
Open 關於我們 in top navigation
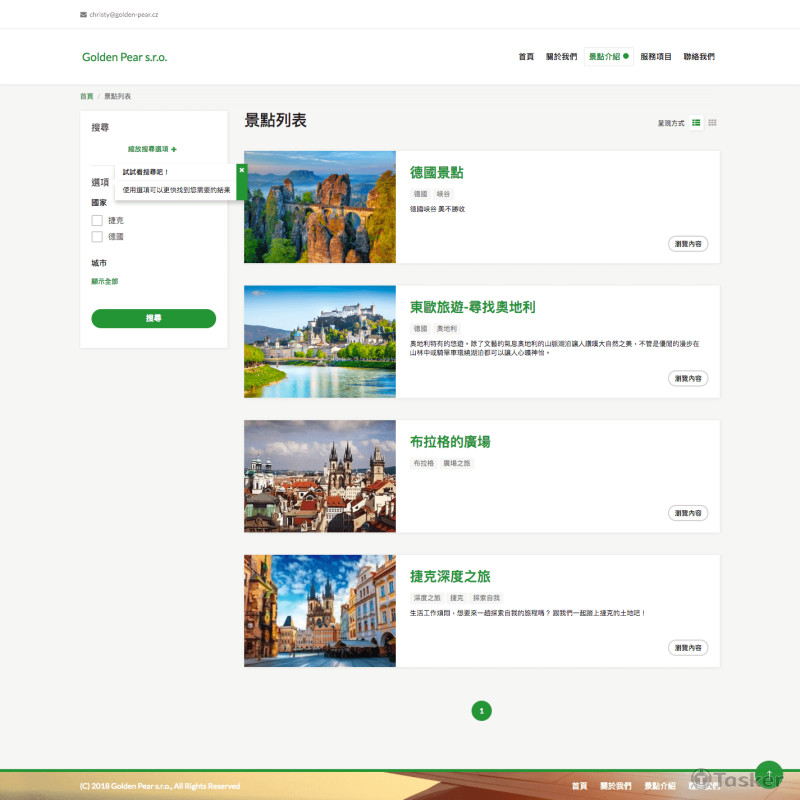561,57
